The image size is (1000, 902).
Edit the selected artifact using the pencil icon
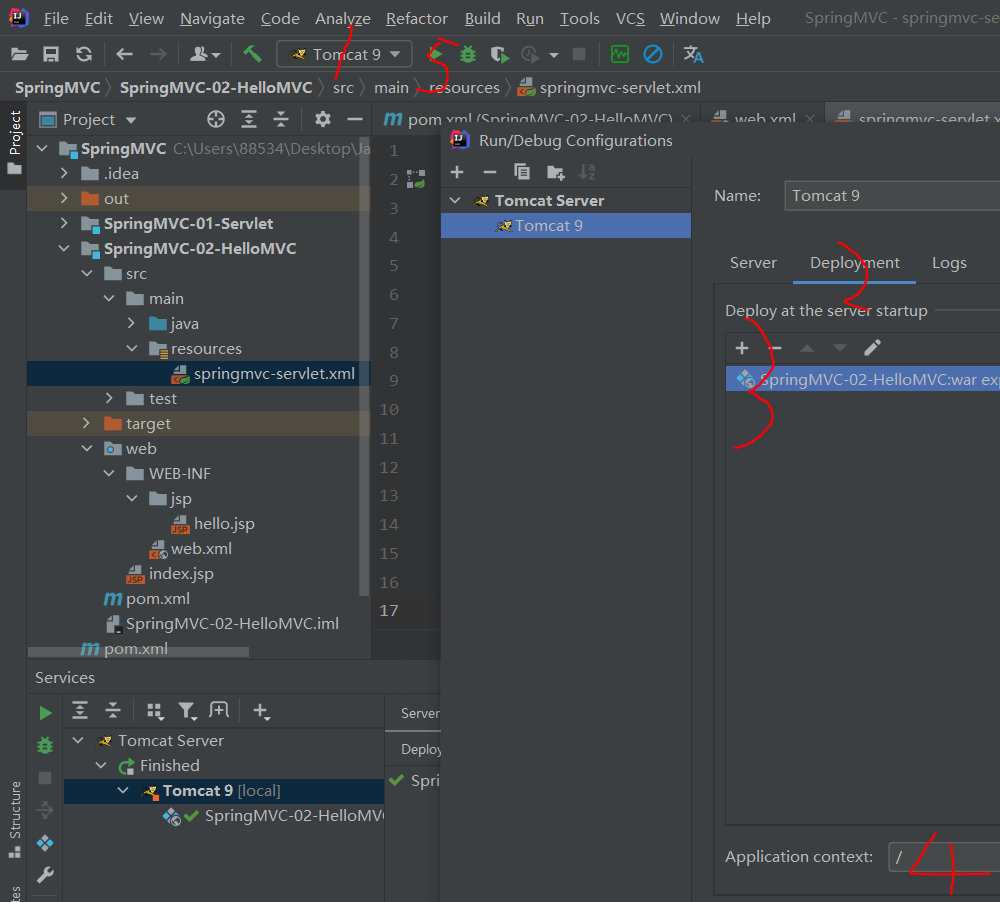(872, 348)
